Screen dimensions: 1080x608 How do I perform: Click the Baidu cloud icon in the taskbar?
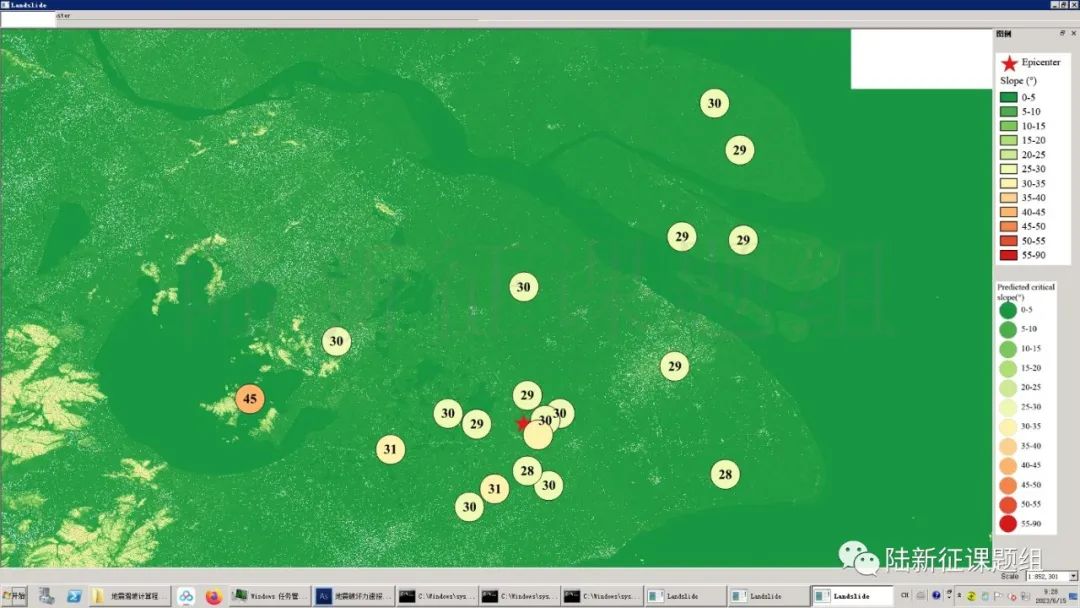[x=186, y=596]
